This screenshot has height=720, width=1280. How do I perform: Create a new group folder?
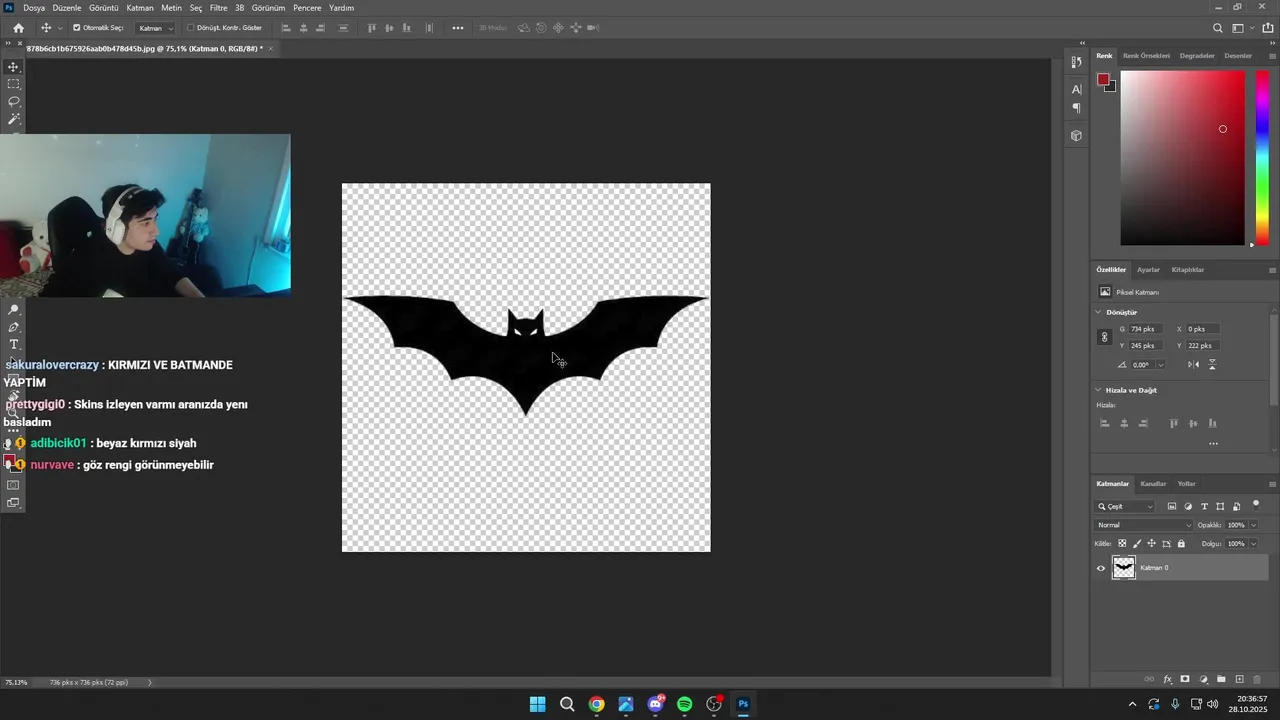point(1221,679)
